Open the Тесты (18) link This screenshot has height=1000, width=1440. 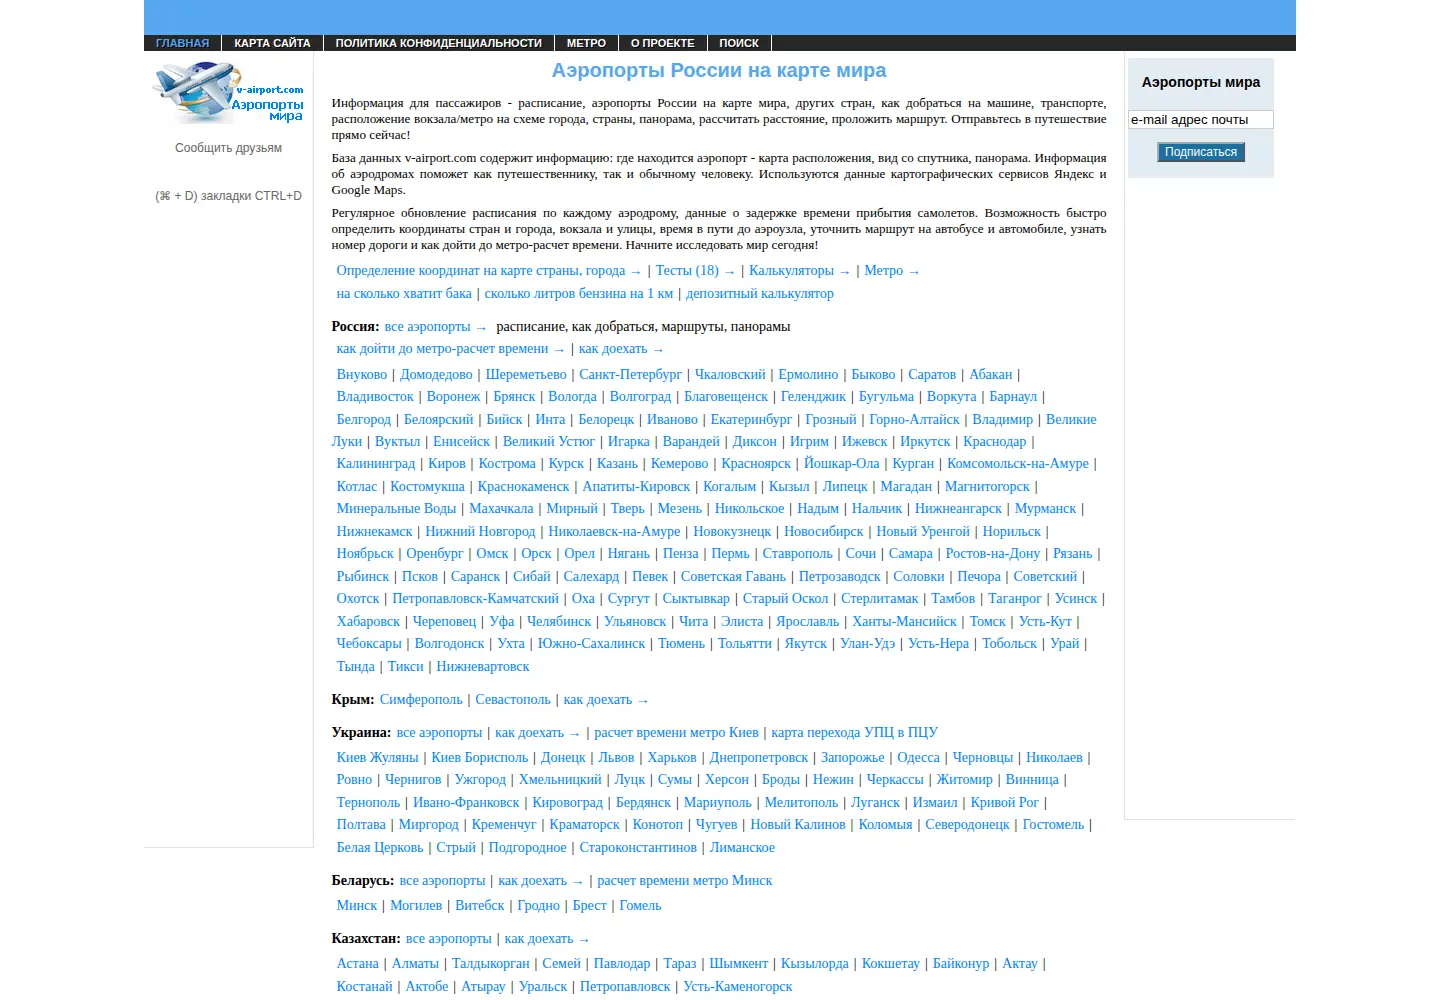[x=695, y=271]
